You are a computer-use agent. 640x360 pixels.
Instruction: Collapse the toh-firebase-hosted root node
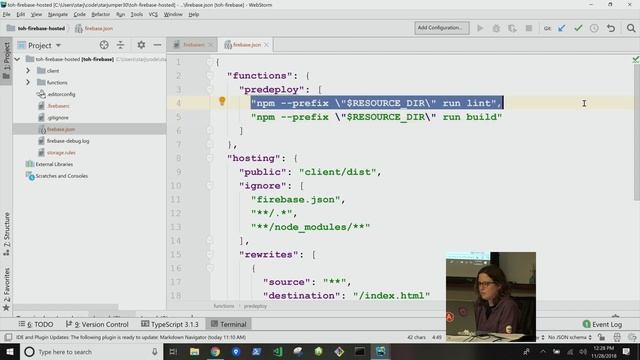pyautogui.click(x=17, y=59)
